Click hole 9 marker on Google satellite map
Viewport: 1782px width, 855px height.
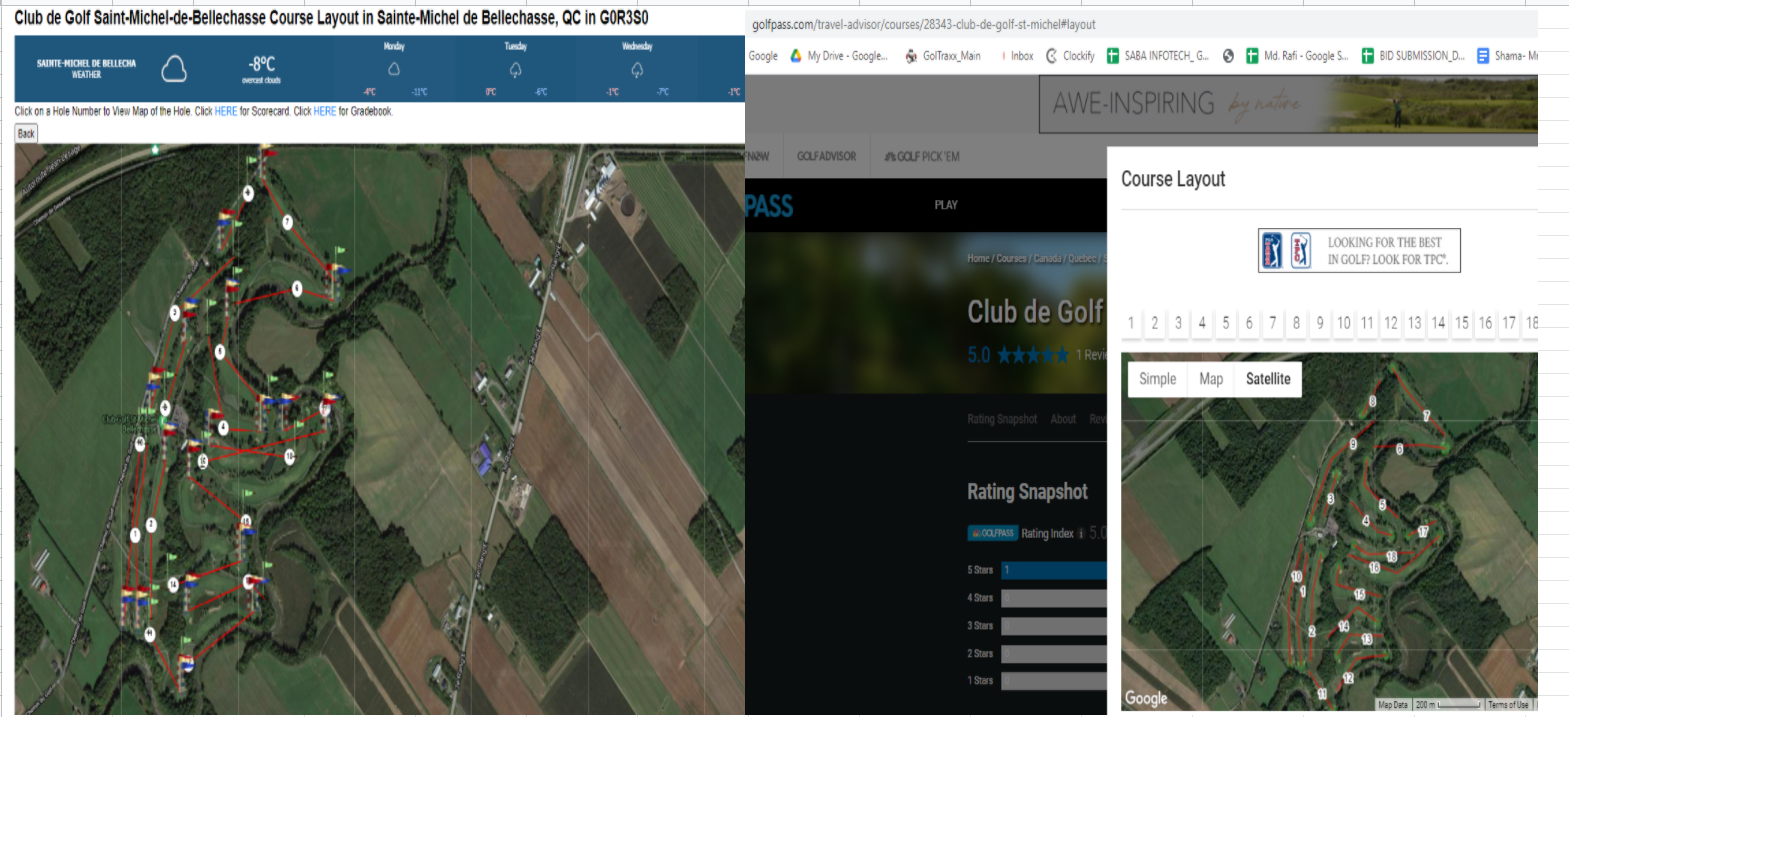click(x=1353, y=444)
